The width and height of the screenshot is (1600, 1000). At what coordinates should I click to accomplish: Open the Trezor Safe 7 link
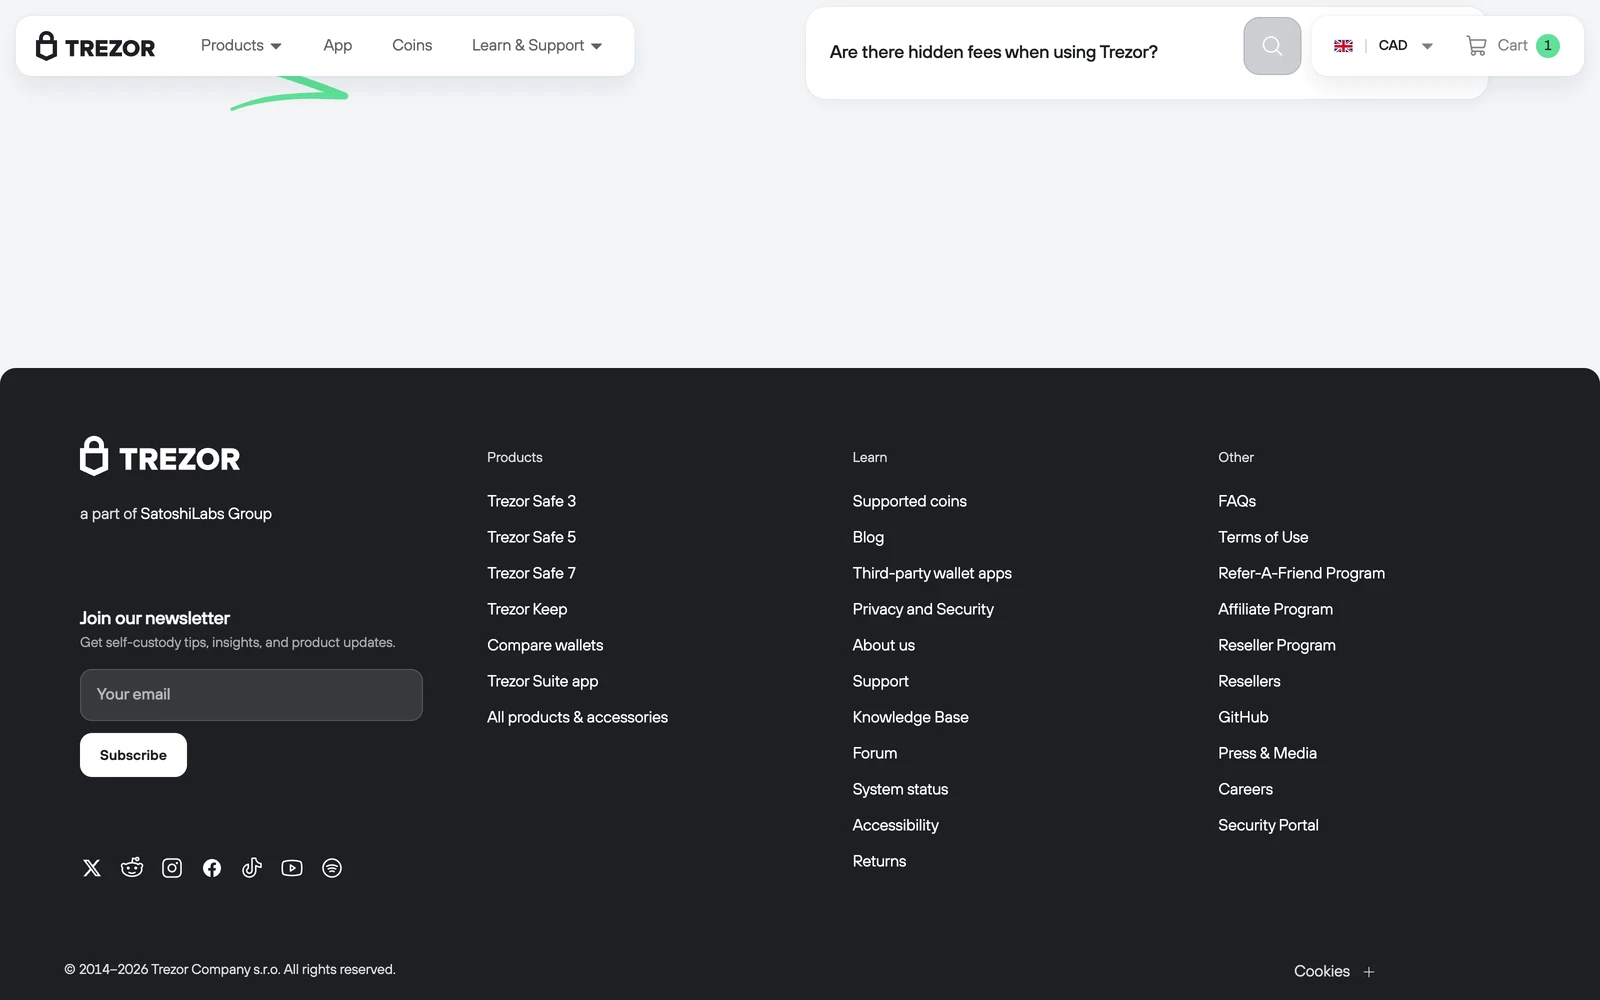pos(531,573)
